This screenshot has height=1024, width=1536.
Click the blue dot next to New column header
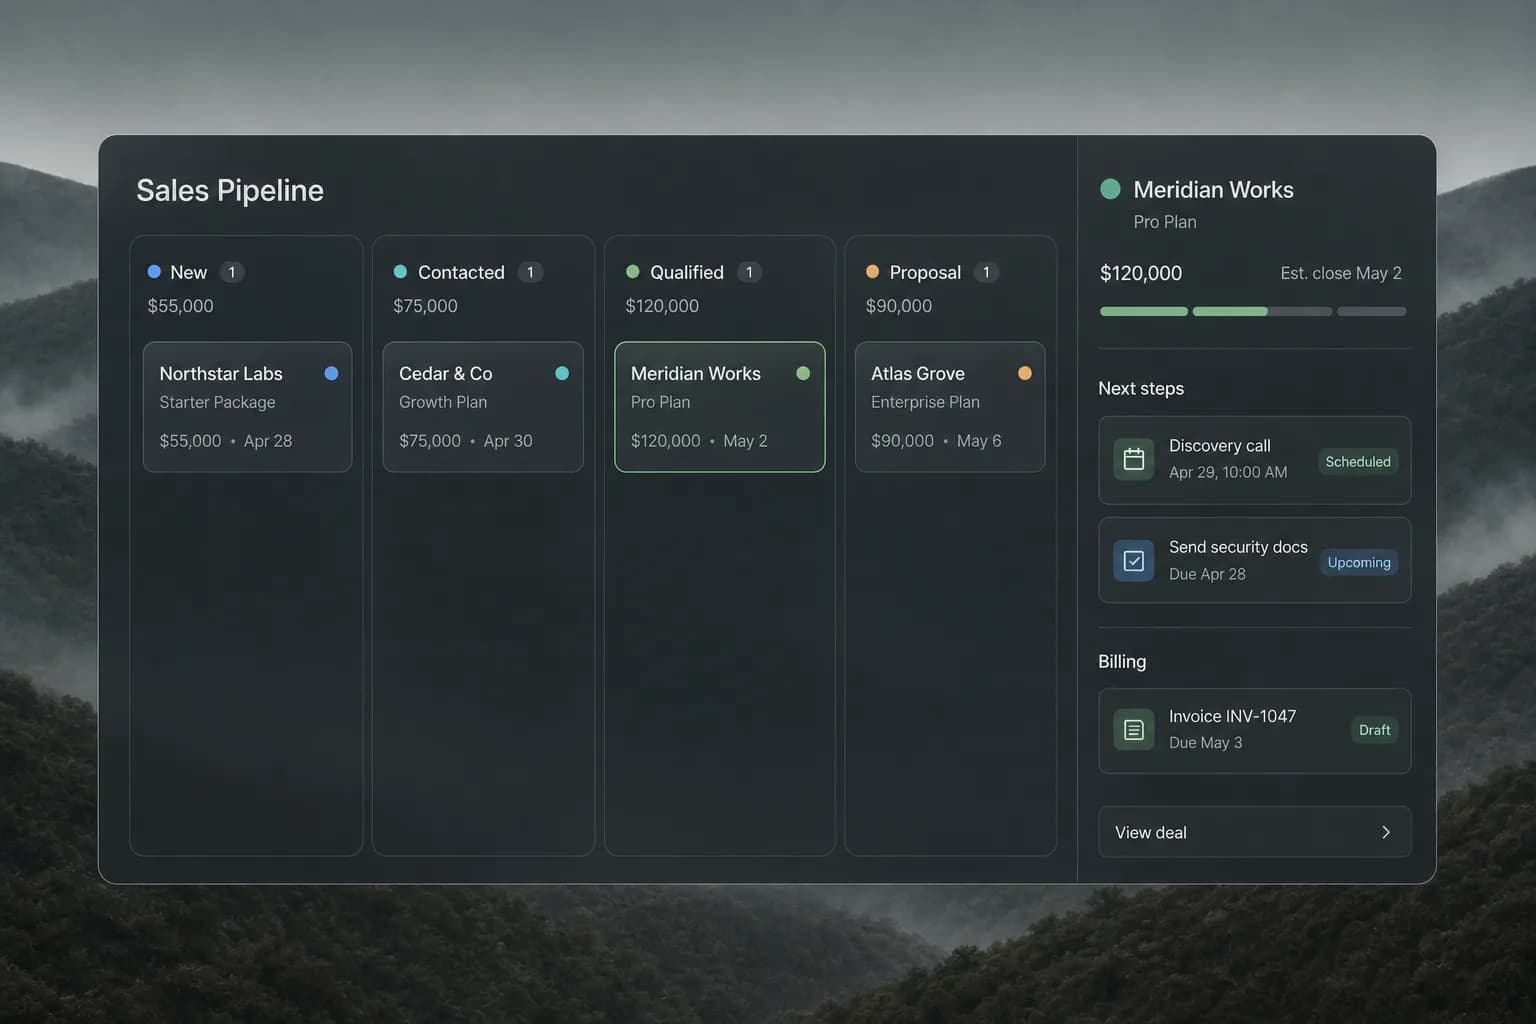coord(154,271)
